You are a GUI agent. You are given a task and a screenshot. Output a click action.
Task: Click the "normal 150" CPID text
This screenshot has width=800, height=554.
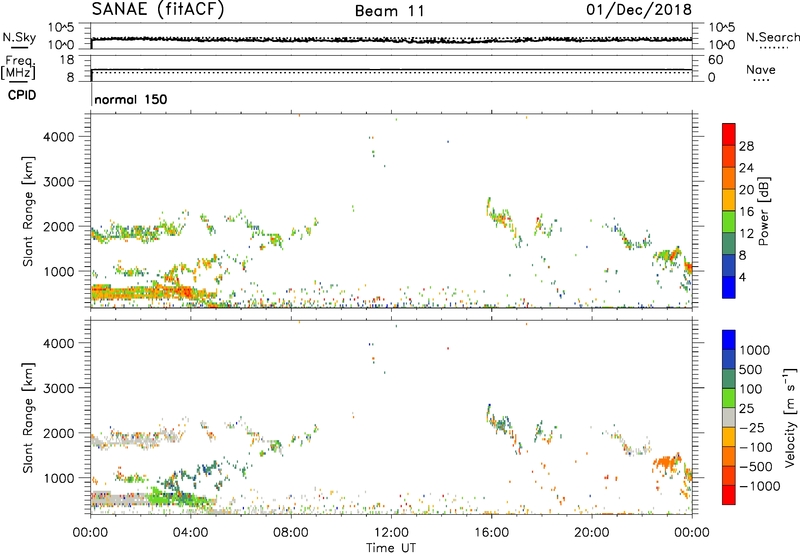tap(131, 99)
